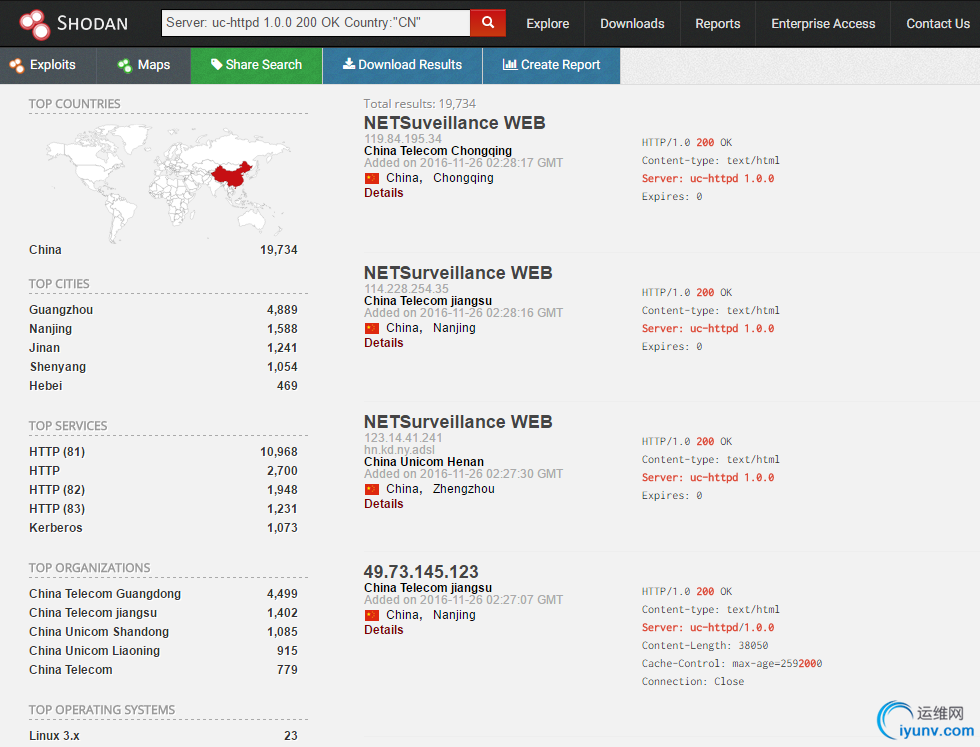Click the Exploits label in the toolbar
The image size is (980, 747).
[52, 65]
